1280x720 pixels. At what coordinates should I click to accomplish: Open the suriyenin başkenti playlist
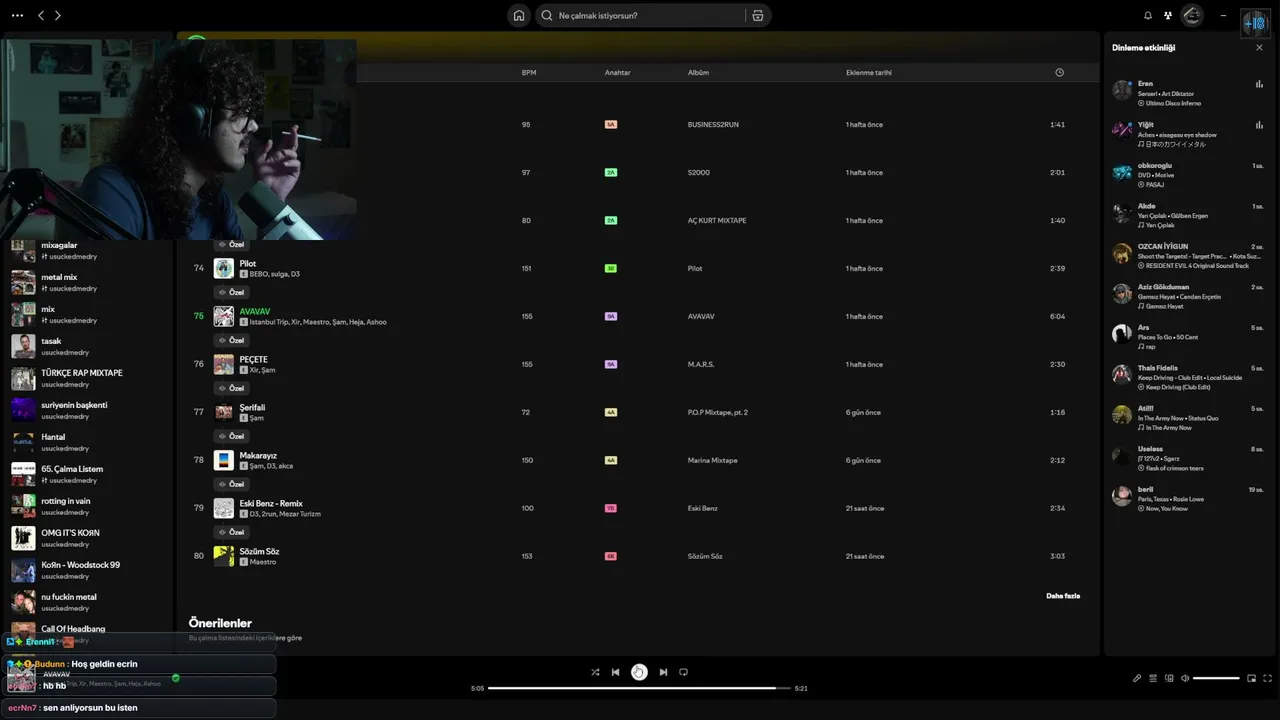[88, 410]
